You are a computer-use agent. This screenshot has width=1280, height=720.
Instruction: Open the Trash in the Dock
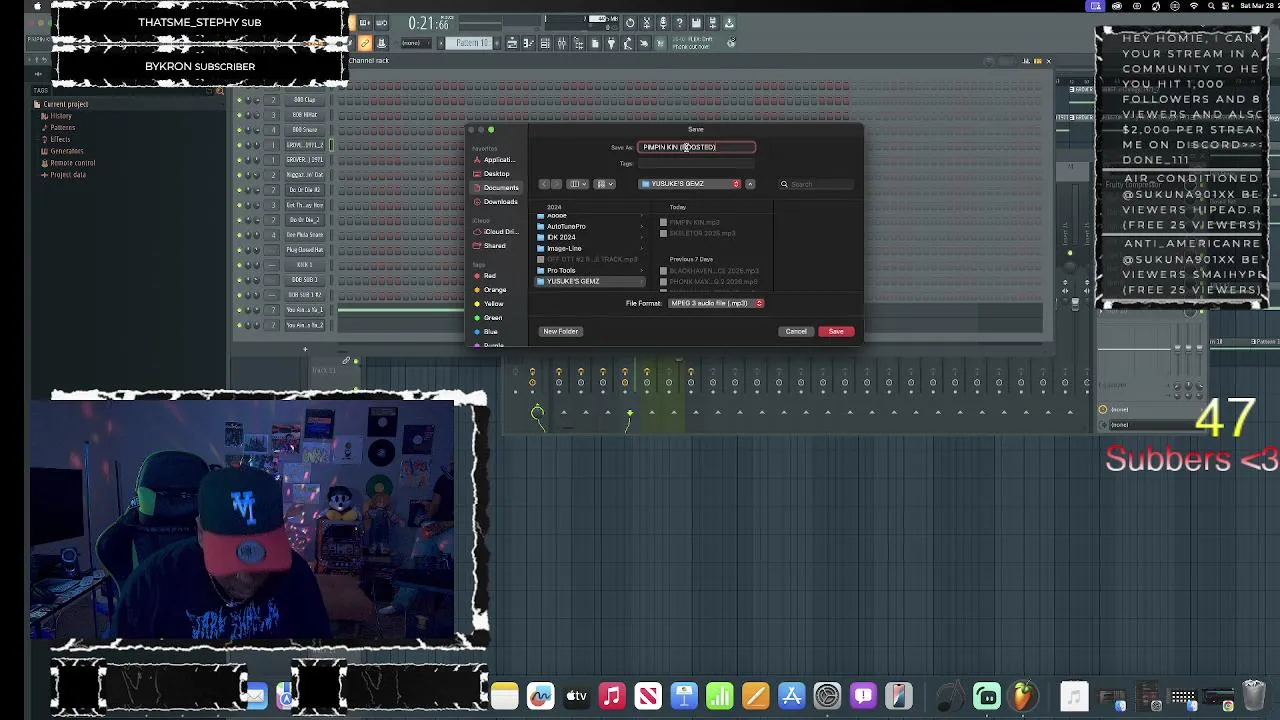[x=1253, y=696]
